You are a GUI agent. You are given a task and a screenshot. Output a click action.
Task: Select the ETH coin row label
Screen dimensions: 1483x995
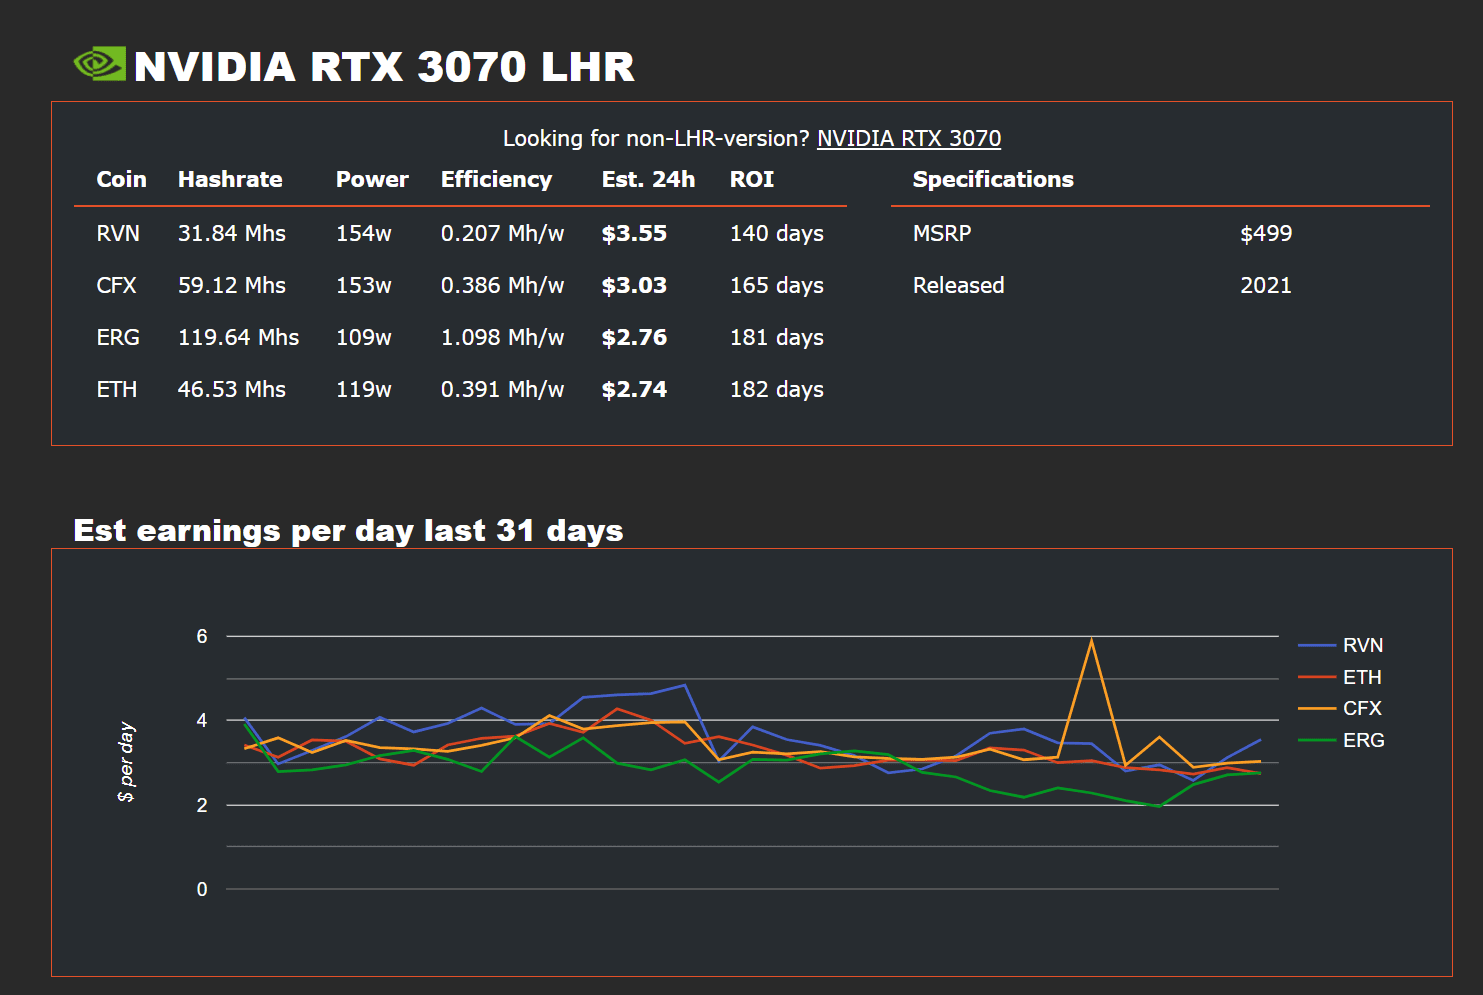tap(116, 389)
